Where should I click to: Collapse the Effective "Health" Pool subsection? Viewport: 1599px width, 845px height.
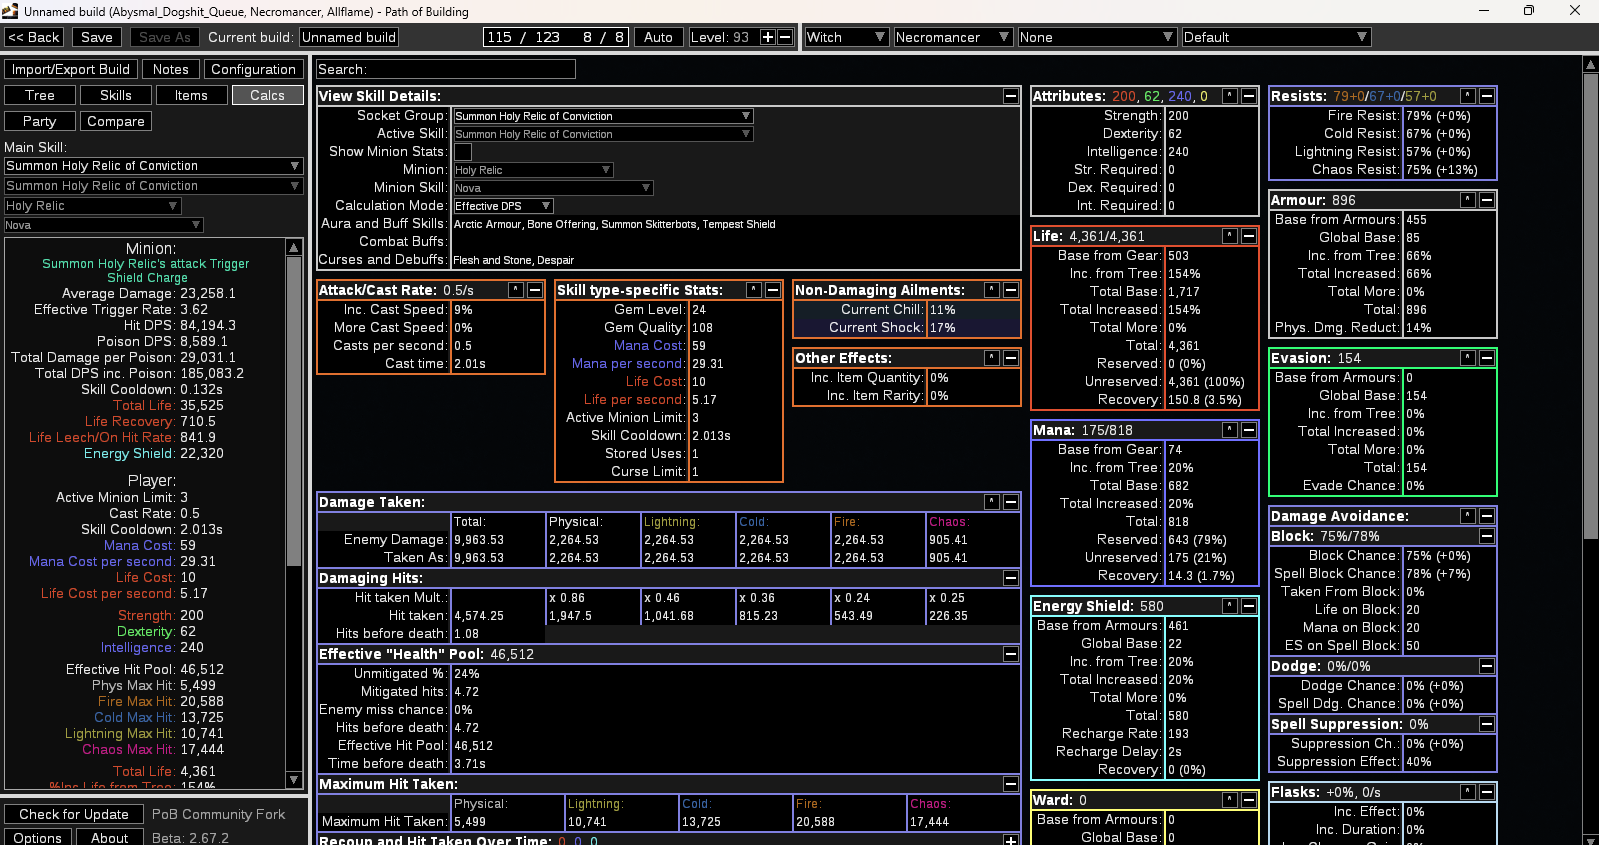point(1011,654)
